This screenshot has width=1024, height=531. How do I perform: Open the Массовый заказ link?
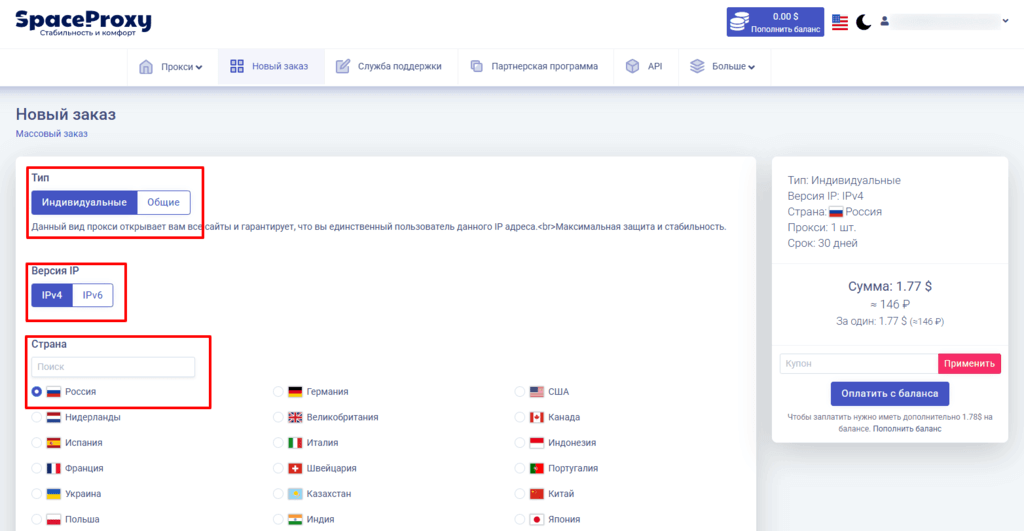point(52,133)
